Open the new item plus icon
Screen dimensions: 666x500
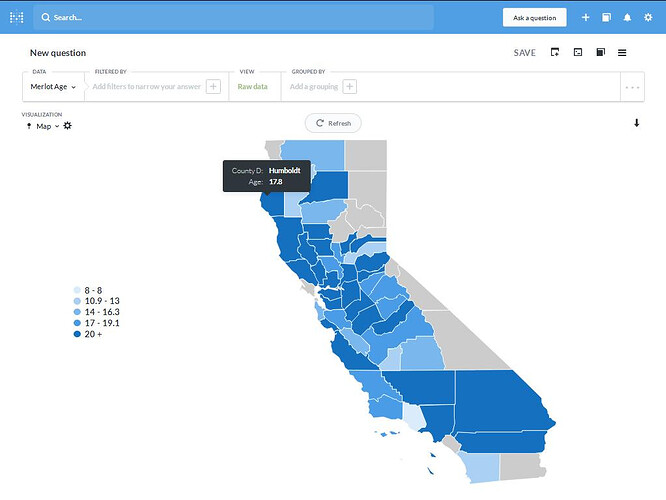point(585,17)
